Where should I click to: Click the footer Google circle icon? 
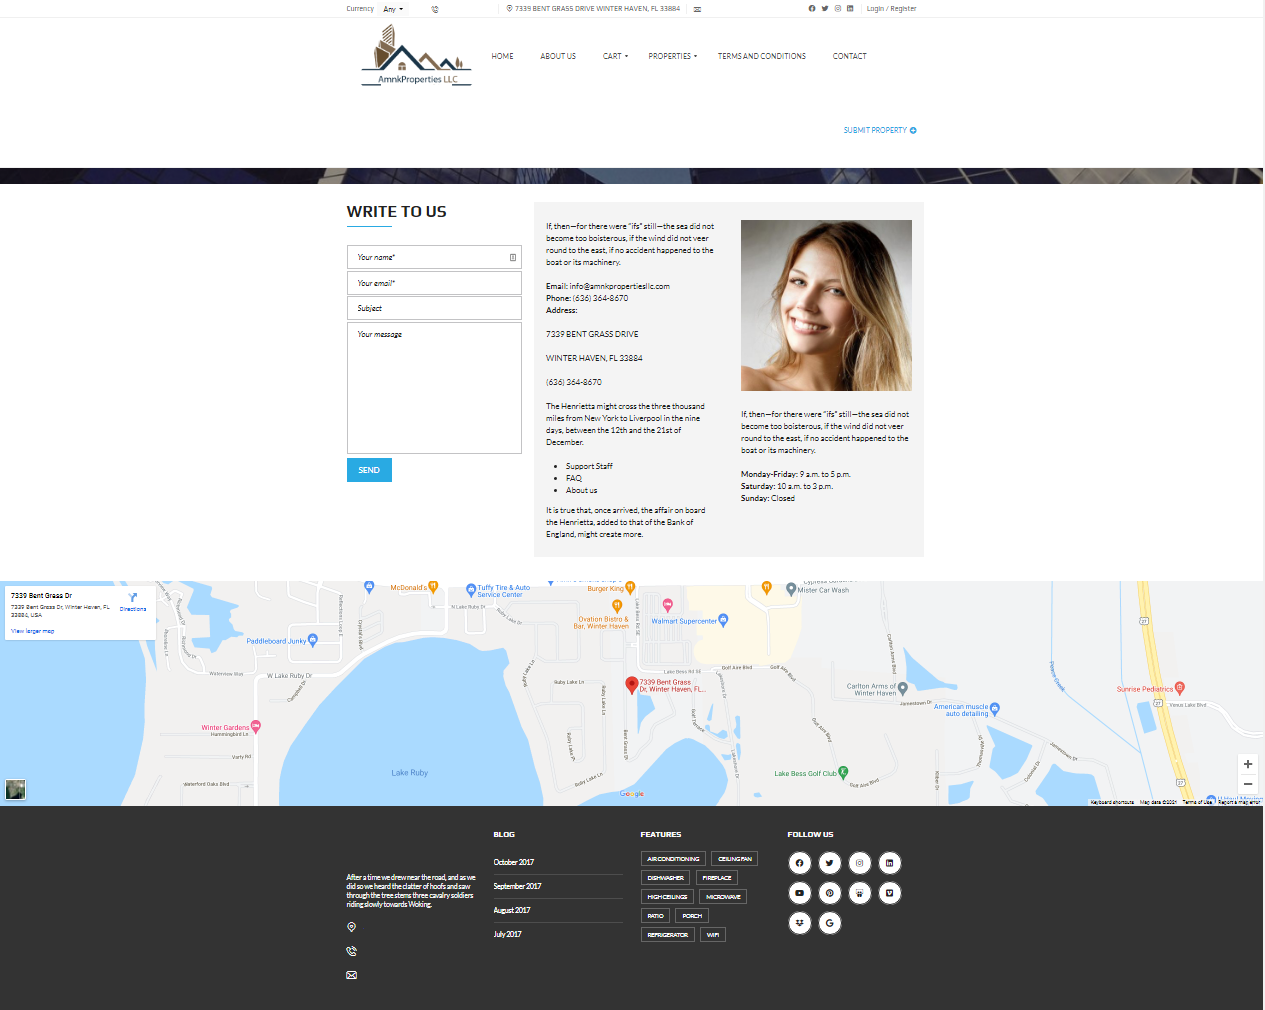click(829, 923)
